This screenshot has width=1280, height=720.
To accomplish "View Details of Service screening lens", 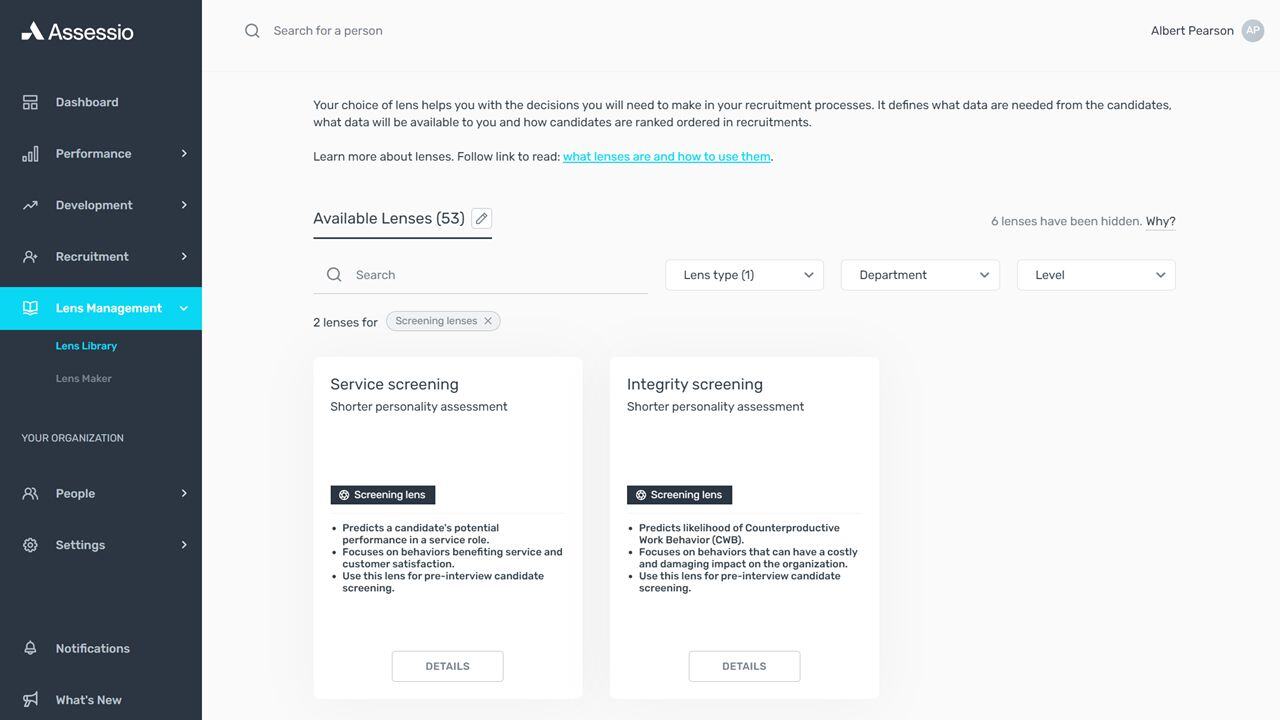I will click(447, 666).
